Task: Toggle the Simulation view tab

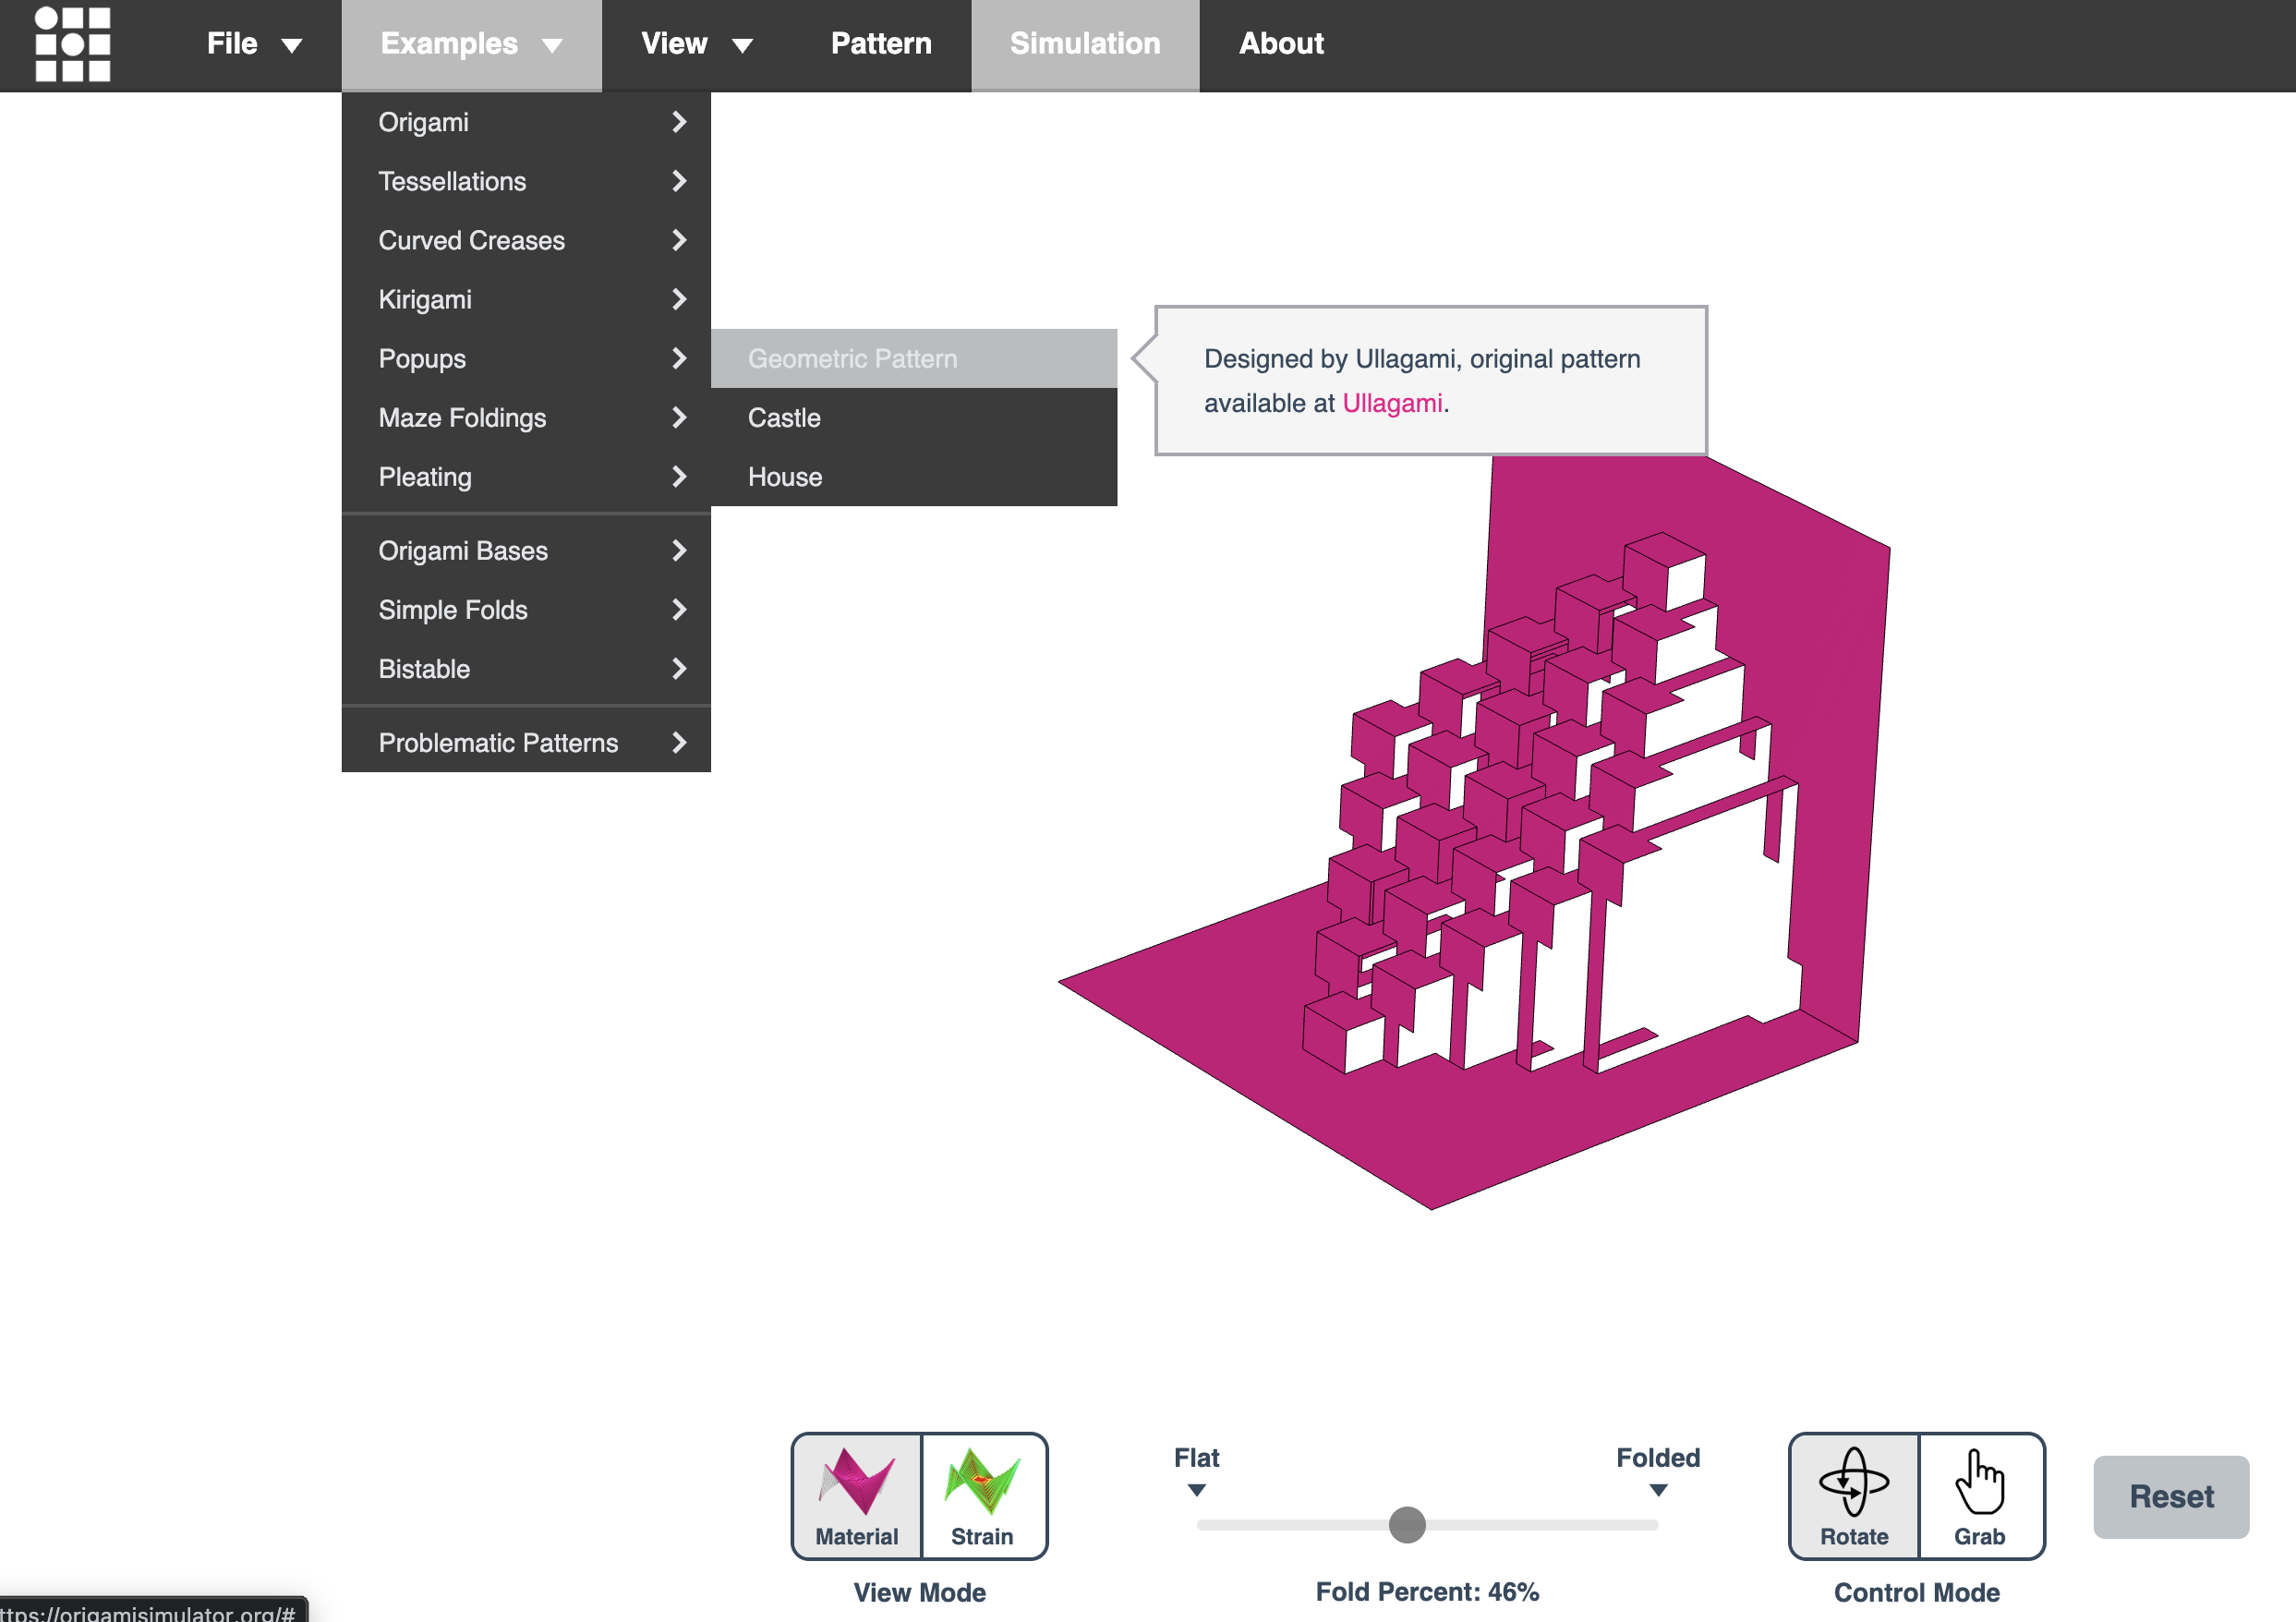Action: (x=1084, y=44)
